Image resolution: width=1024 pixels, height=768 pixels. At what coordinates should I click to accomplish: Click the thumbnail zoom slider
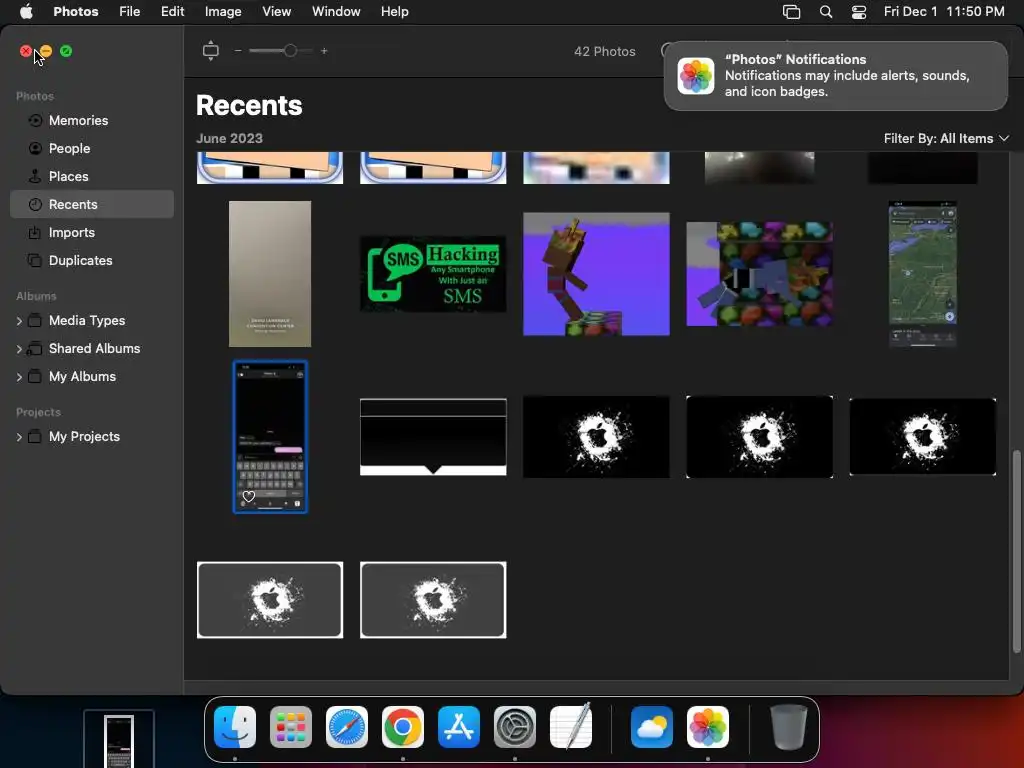(281, 51)
